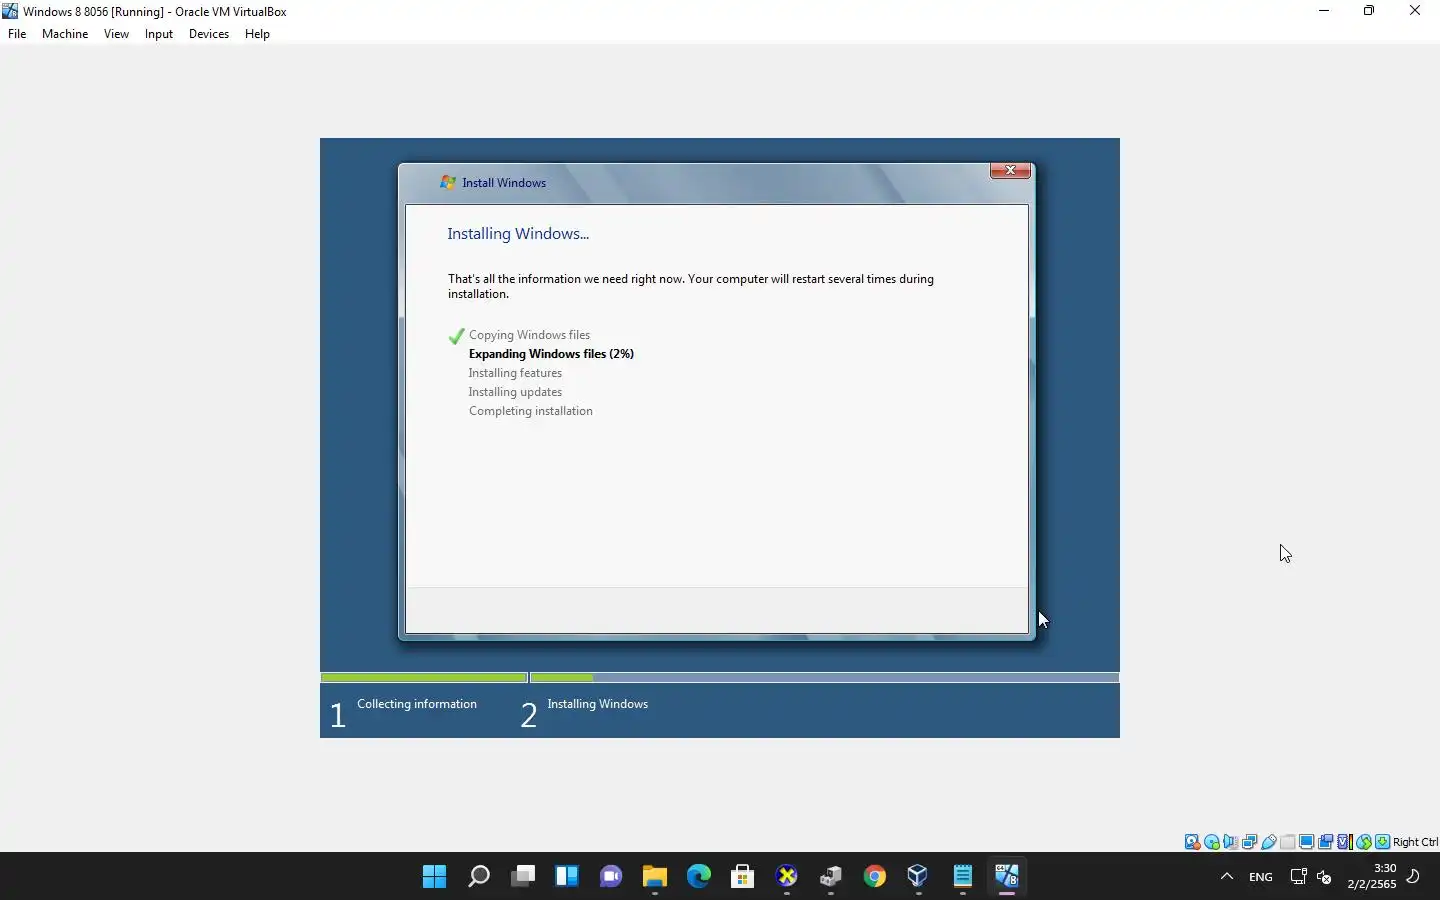Click the USB devices indicator icon
Screen dimensions: 1440x900
click(1269, 842)
